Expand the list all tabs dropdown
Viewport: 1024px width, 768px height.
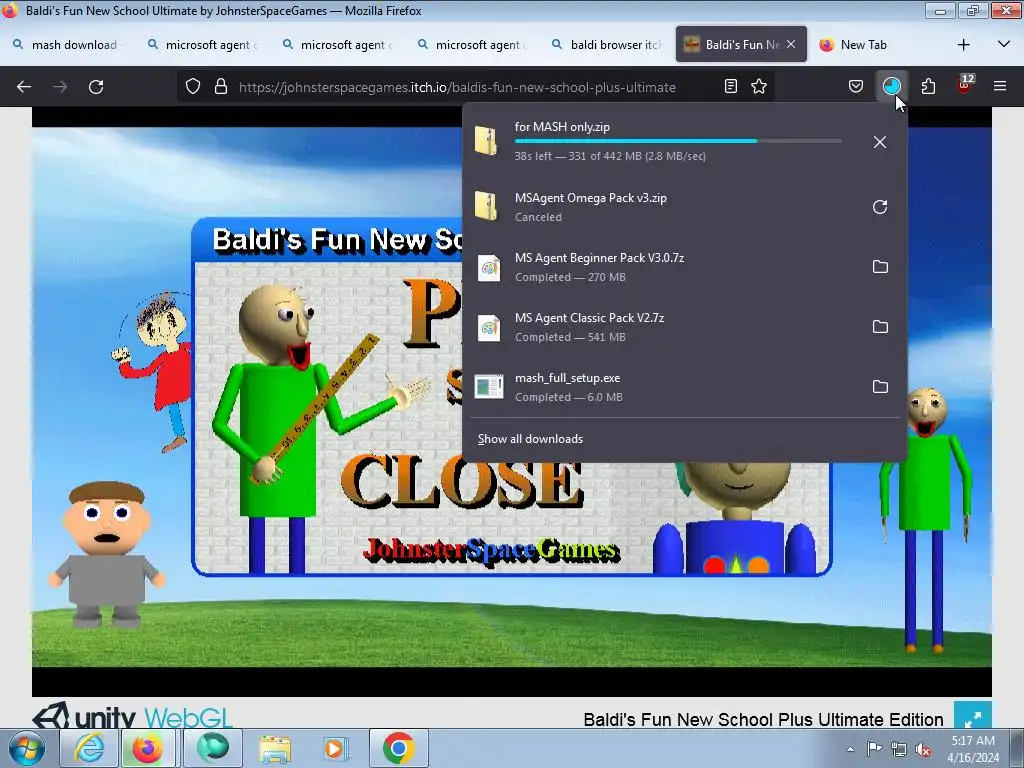1004,44
